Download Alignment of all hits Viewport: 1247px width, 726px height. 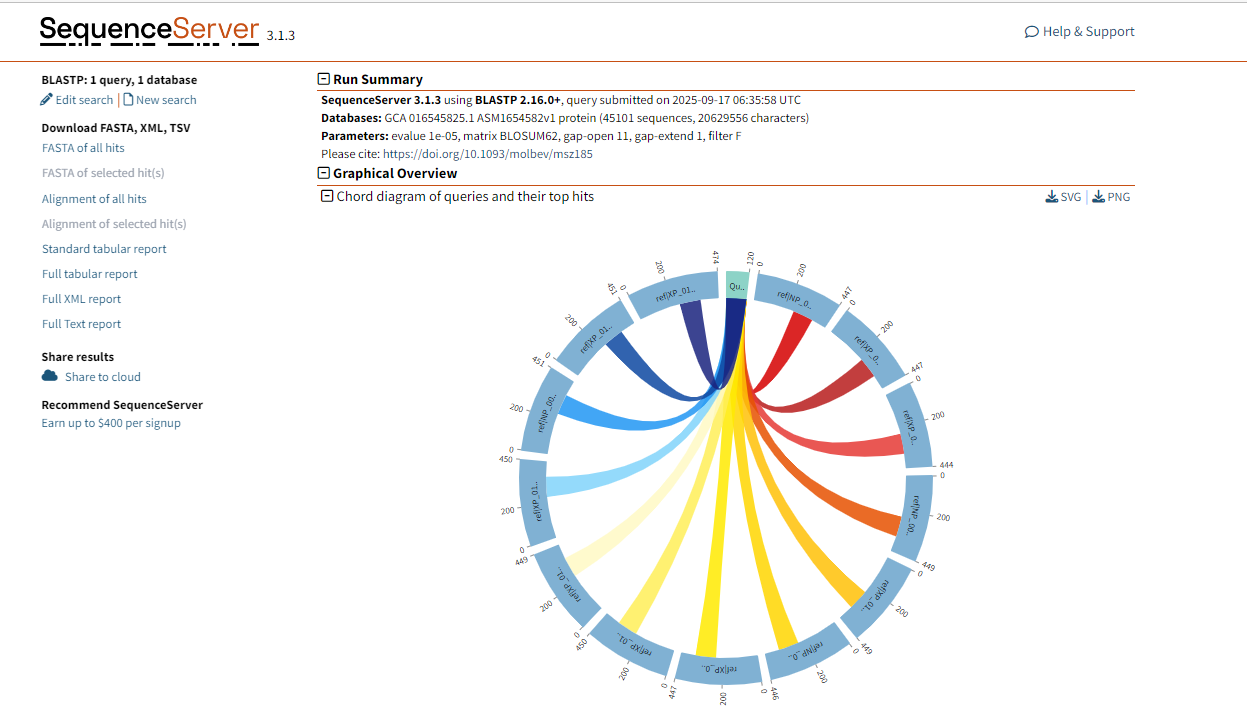[x=94, y=199]
